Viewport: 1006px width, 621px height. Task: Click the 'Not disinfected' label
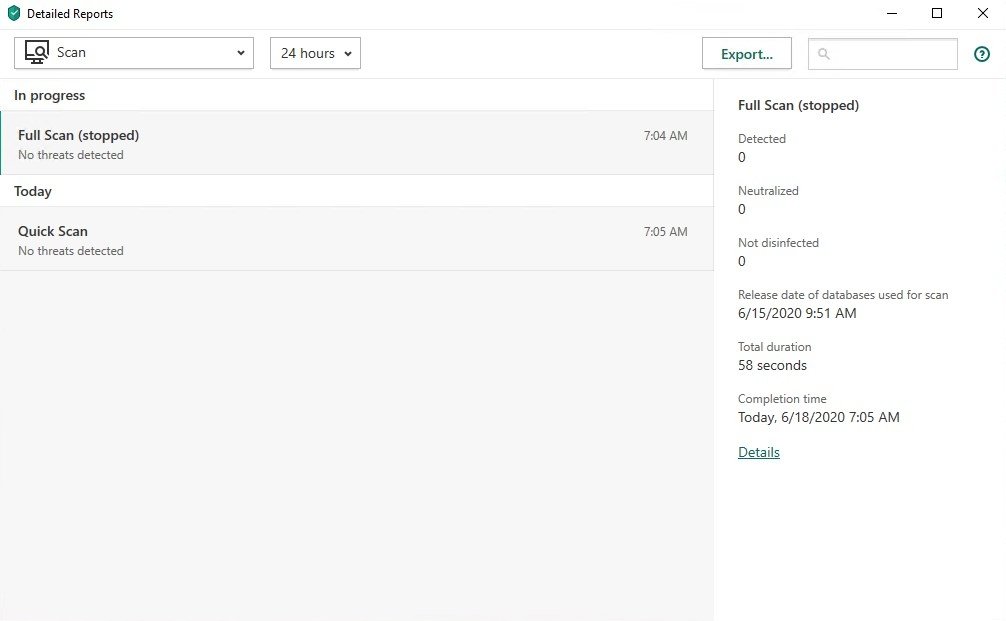tap(778, 242)
